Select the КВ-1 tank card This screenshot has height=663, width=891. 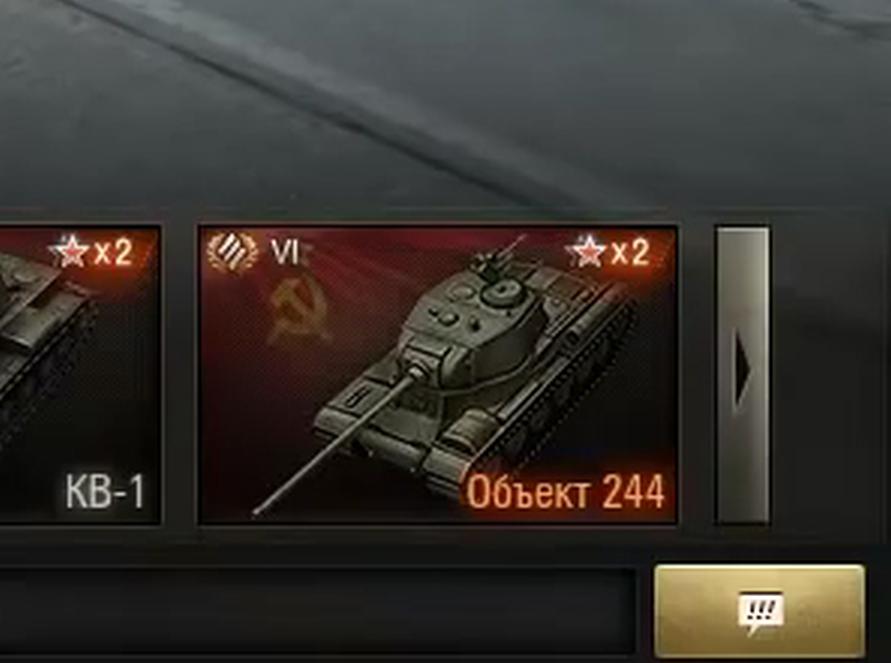pos(79,374)
